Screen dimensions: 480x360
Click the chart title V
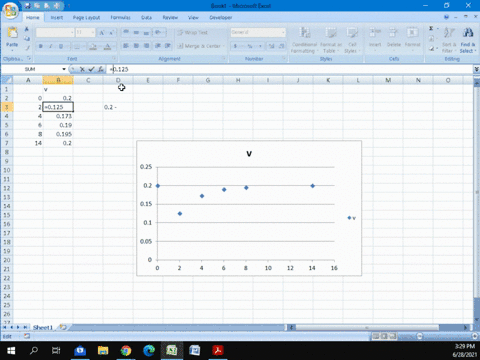[x=249, y=154]
